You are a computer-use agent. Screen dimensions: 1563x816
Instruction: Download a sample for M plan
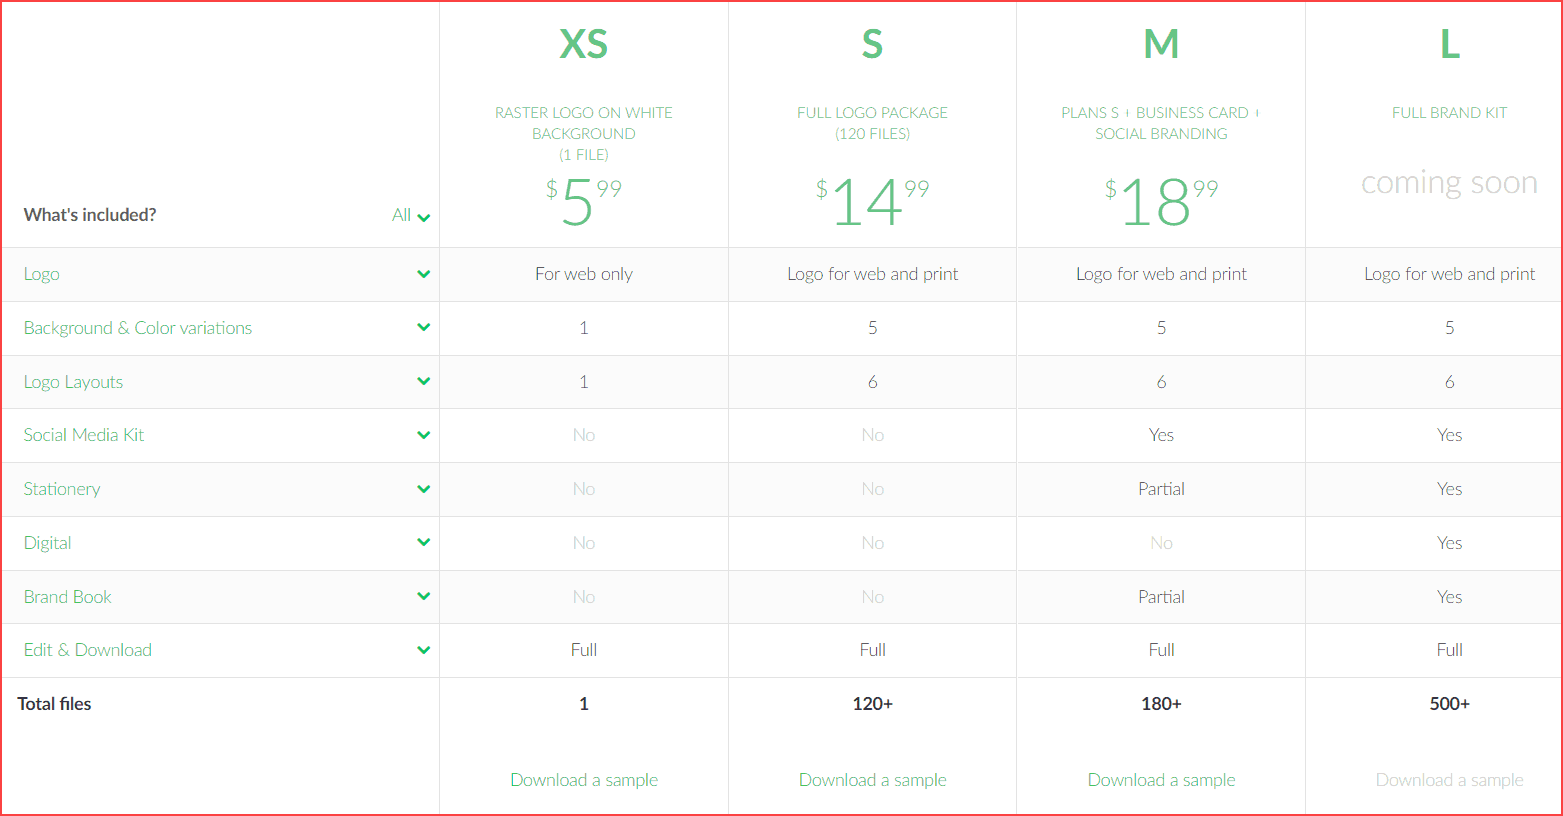click(x=1161, y=780)
